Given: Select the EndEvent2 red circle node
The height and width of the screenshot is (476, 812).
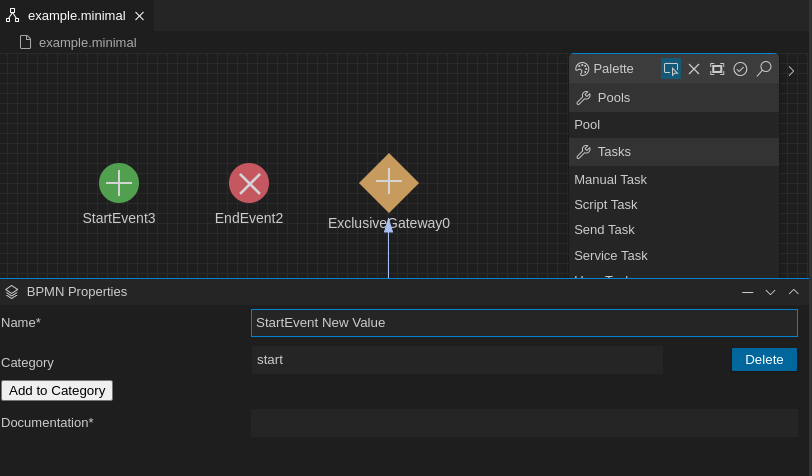Looking at the screenshot, I should pyautogui.click(x=249, y=183).
